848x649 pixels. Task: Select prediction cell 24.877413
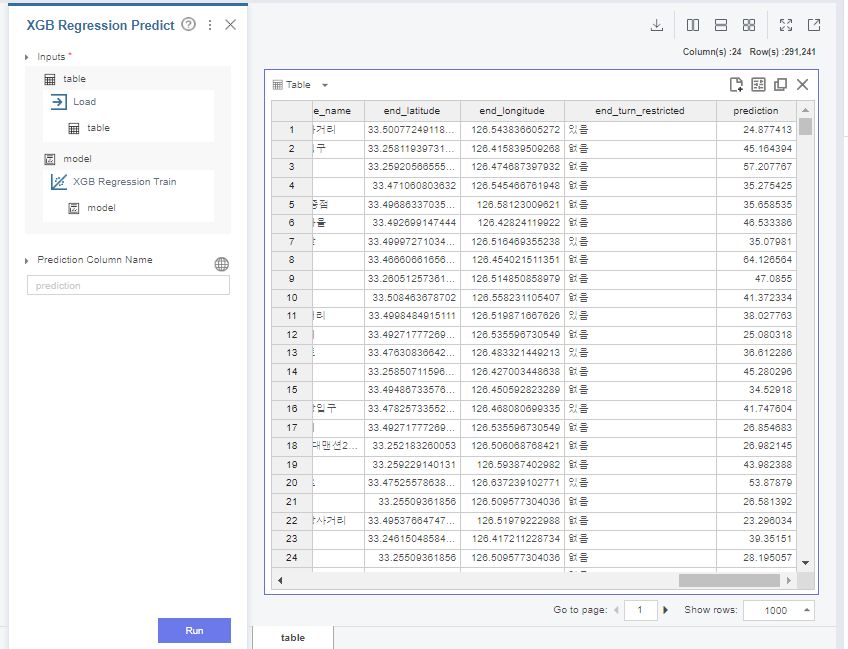click(756, 130)
